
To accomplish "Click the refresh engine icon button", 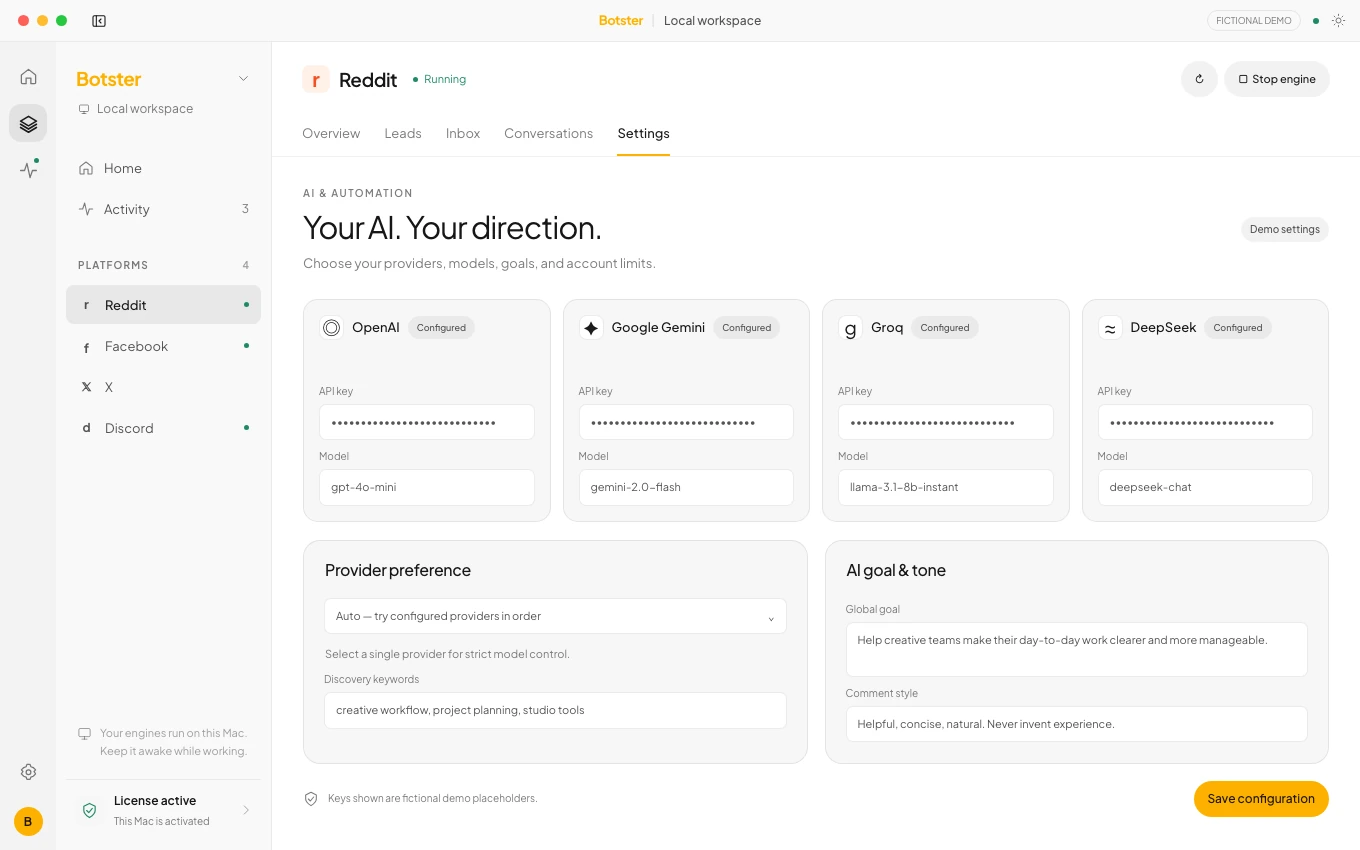I will 1199,79.
